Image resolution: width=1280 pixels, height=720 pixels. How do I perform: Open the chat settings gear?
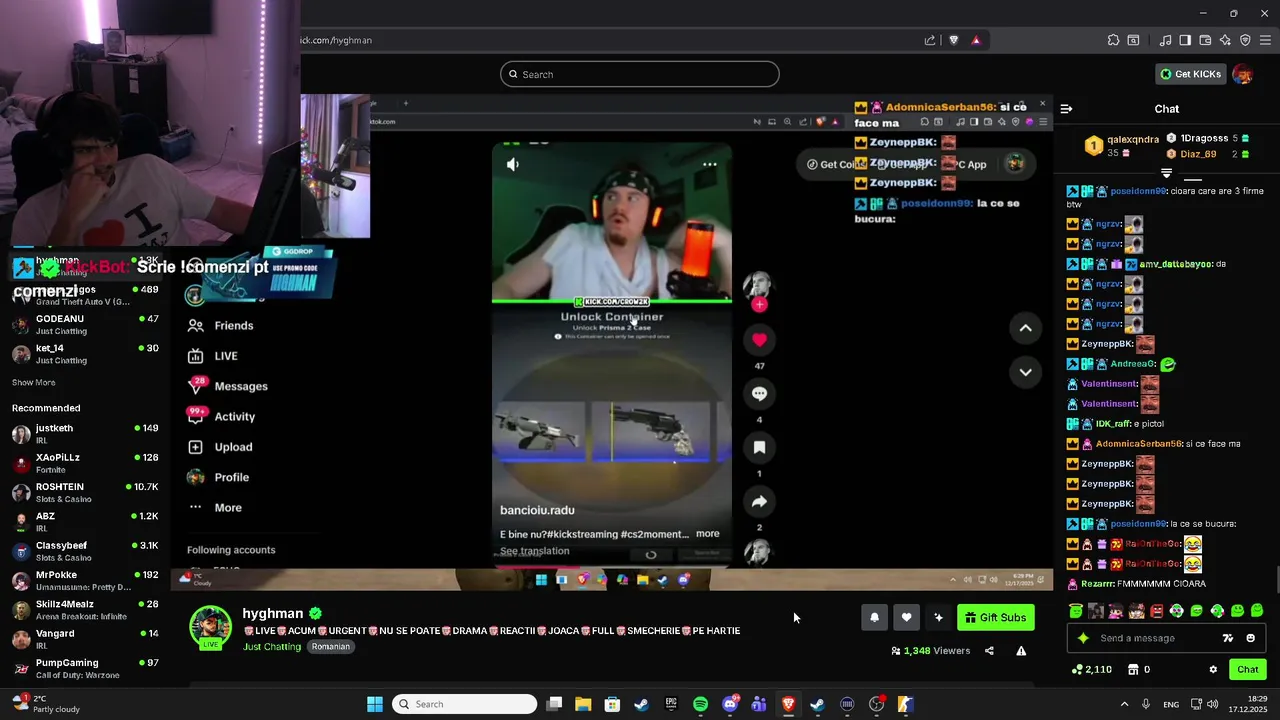tap(1213, 670)
